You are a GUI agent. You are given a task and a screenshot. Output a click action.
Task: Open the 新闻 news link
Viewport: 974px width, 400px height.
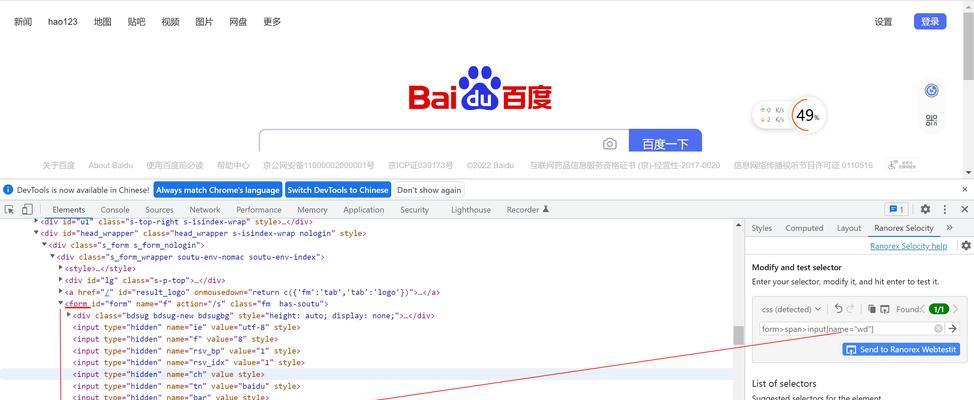[23, 22]
